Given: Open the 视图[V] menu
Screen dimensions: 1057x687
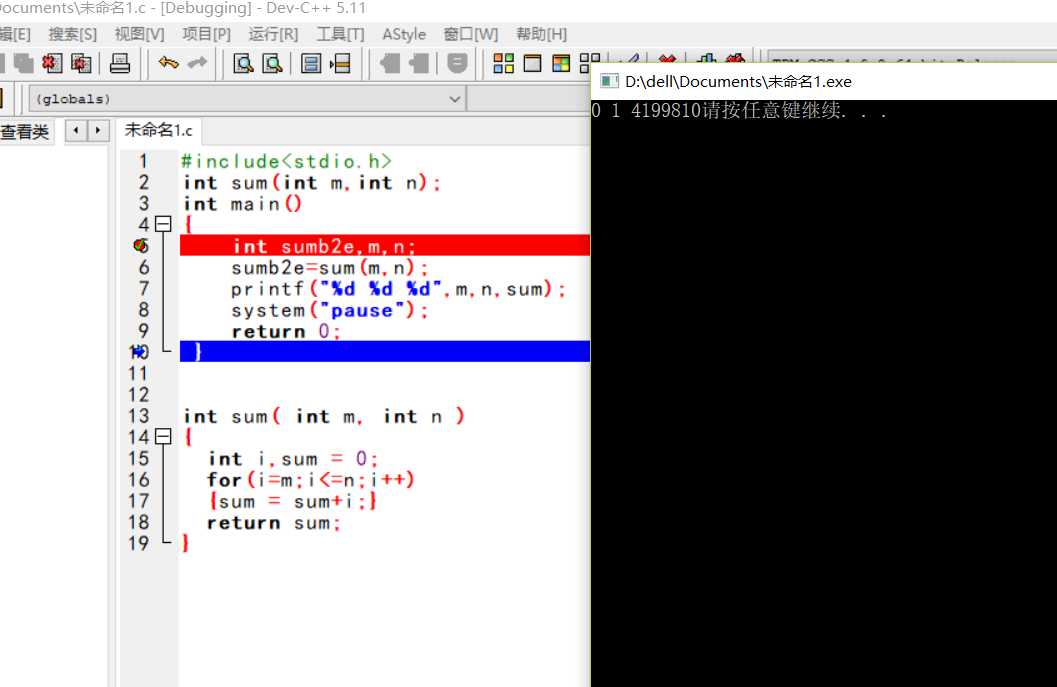Looking at the screenshot, I should click(140, 34).
